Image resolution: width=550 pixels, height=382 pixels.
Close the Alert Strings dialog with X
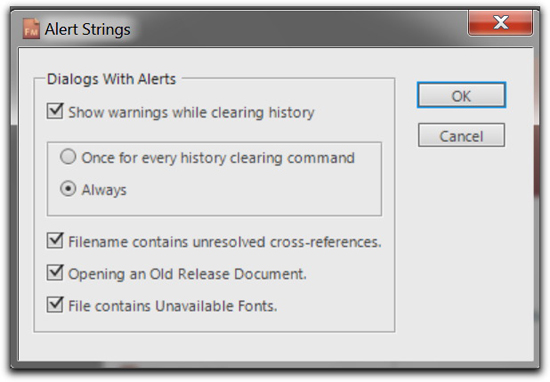click(x=500, y=23)
